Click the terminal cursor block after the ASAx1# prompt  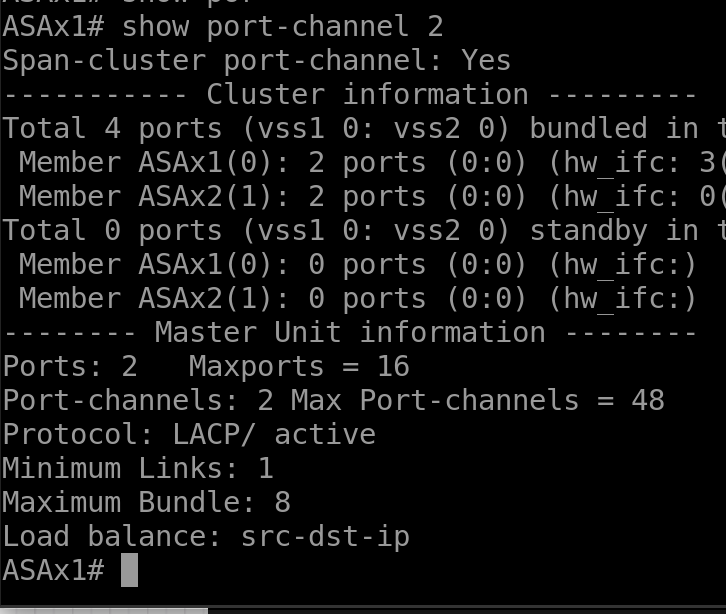(128, 570)
